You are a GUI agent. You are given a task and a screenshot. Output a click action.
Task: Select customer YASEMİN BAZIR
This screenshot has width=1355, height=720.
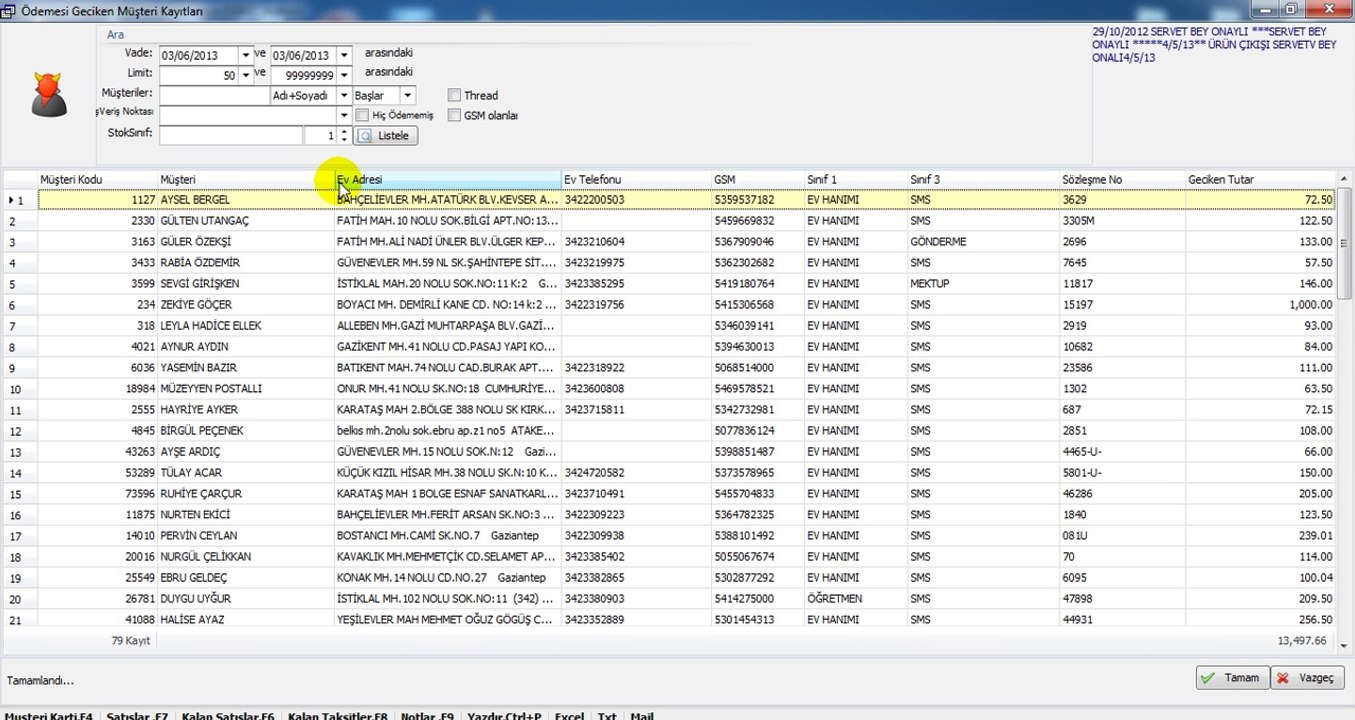(x=198, y=368)
